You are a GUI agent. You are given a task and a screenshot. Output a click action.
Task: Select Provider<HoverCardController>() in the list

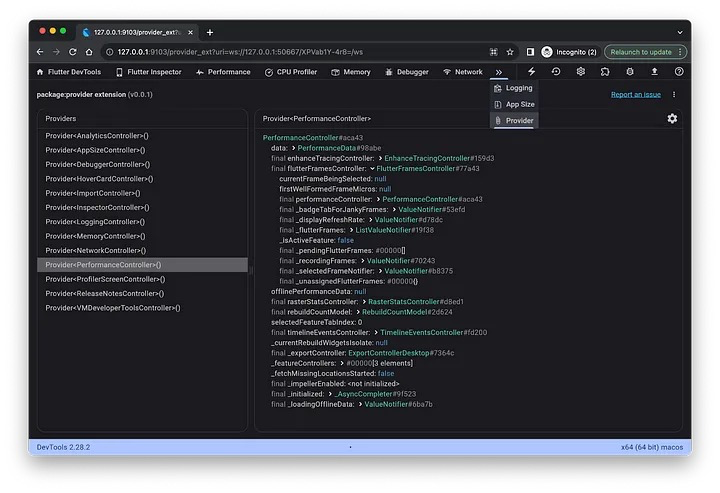tap(142, 179)
